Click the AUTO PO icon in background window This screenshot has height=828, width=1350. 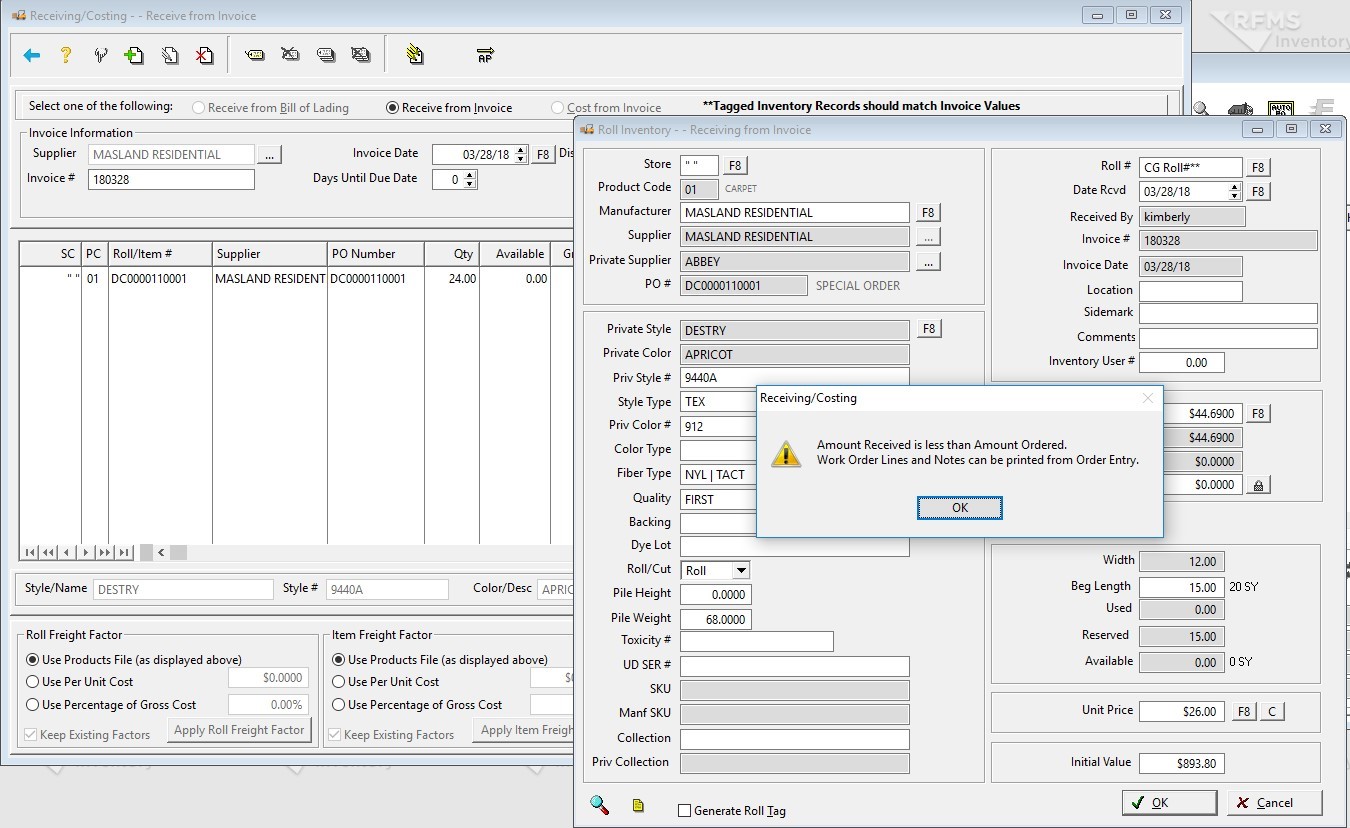click(x=1280, y=109)
